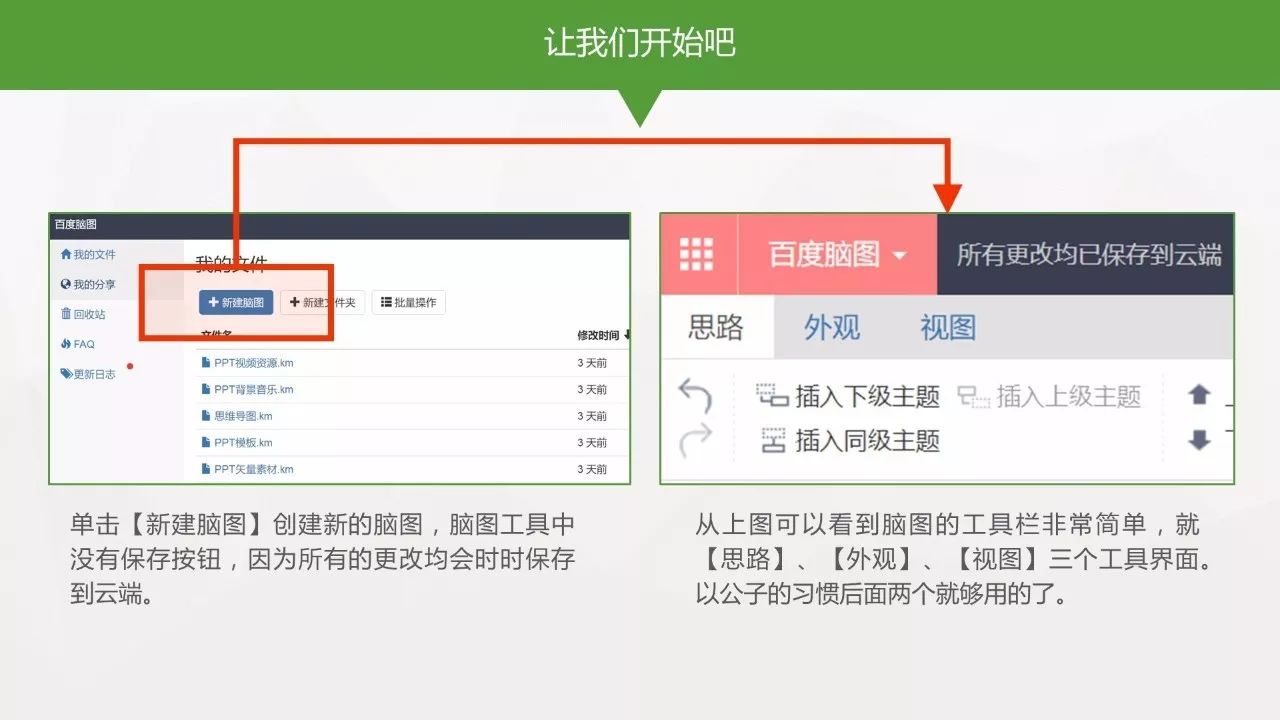
Task: Click the flame icon beside FAQ
Action: [x=66, y=344]
